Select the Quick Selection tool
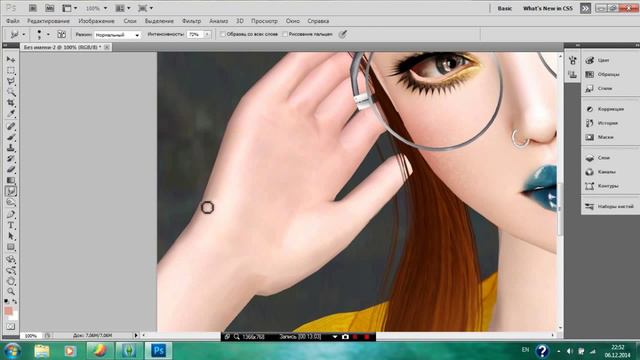The height and width of the screenshot is (360, 640). pyautogui.click(x=11, y=92)
